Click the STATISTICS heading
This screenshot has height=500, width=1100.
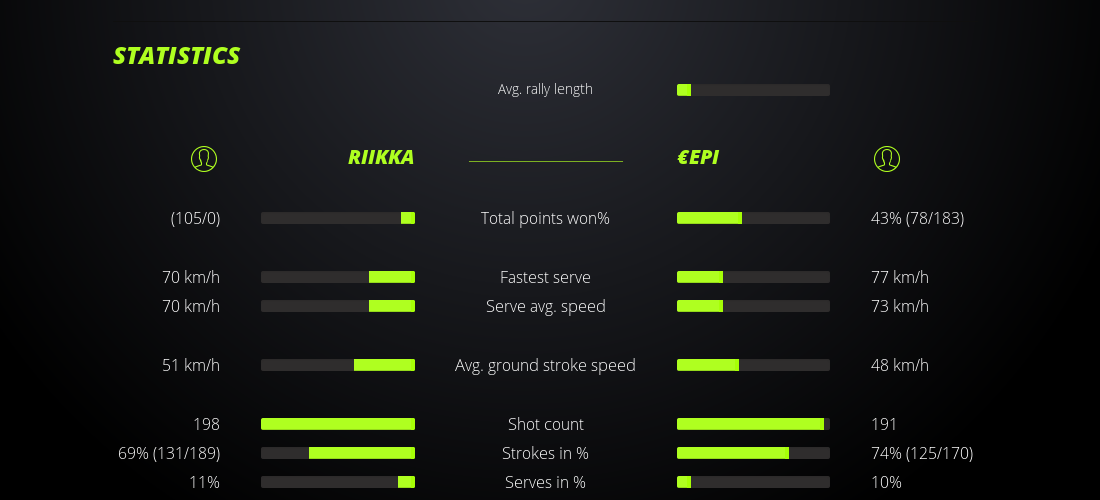click(x=177, y=56)
